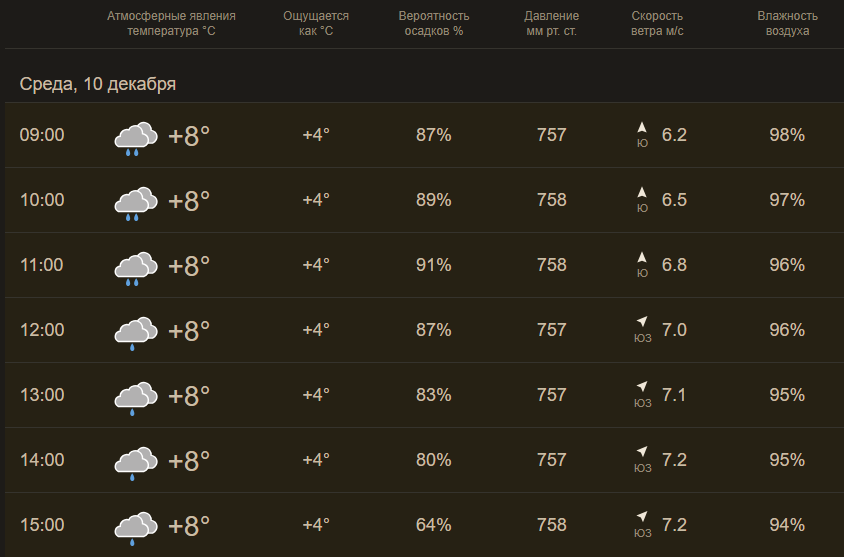
Task: Click the rain cloud icon at 15:00
Action: (136, 527)
